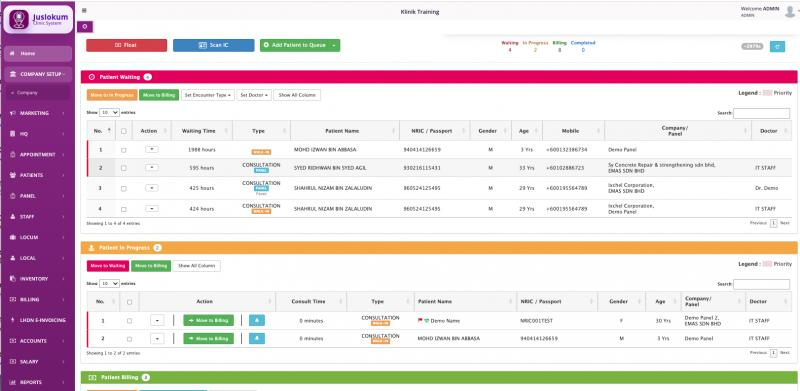Click the Reports chart icon
Viewport: 800px width, 391px height.
point(13,382)
